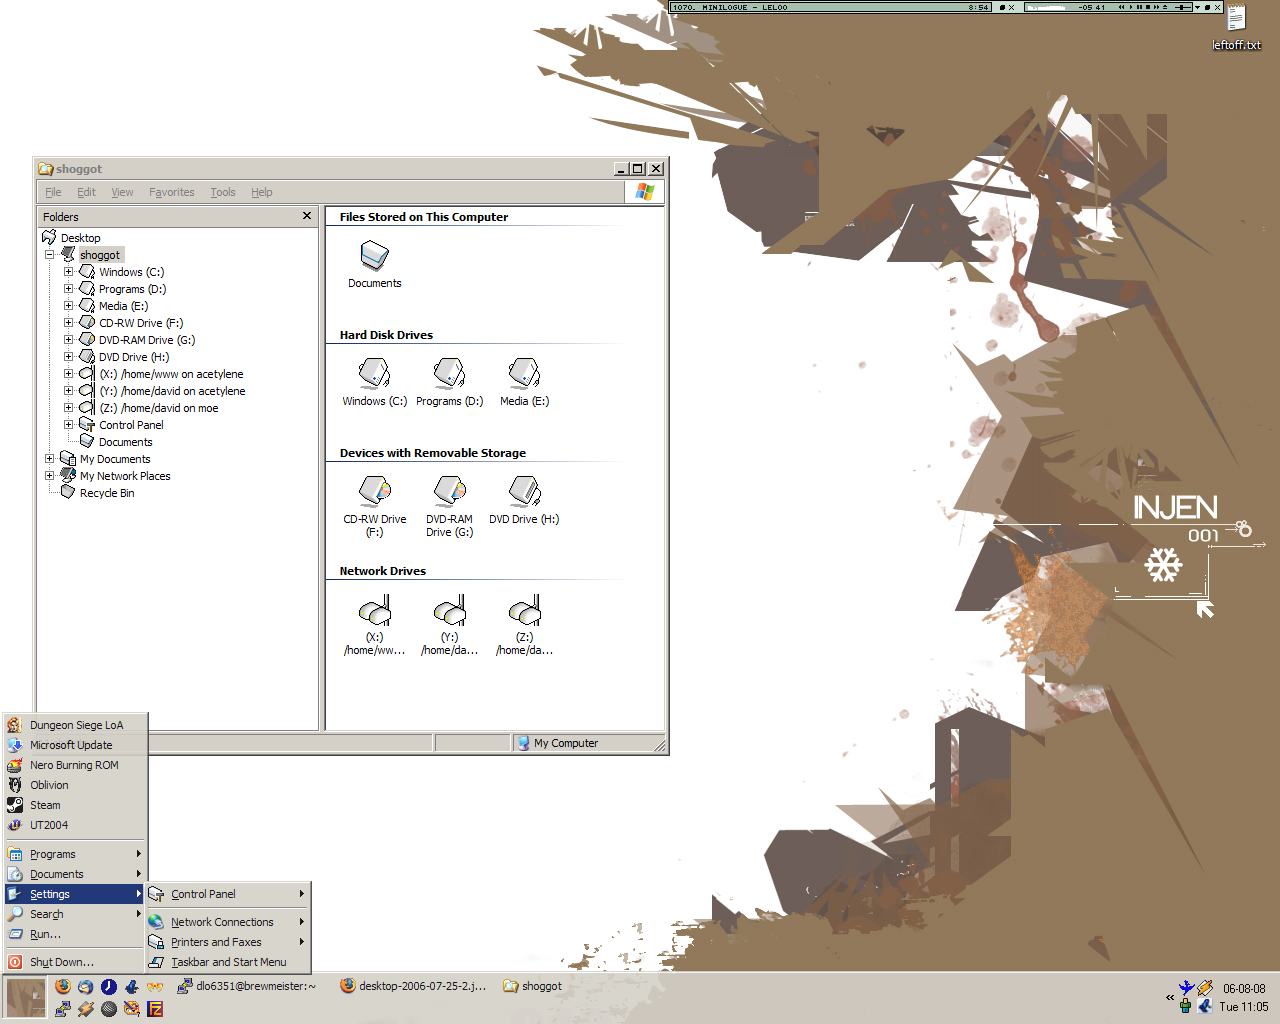Launch Firefox from the quick launch bar
The image size is (1280, 1024).
tap(63, 987)
